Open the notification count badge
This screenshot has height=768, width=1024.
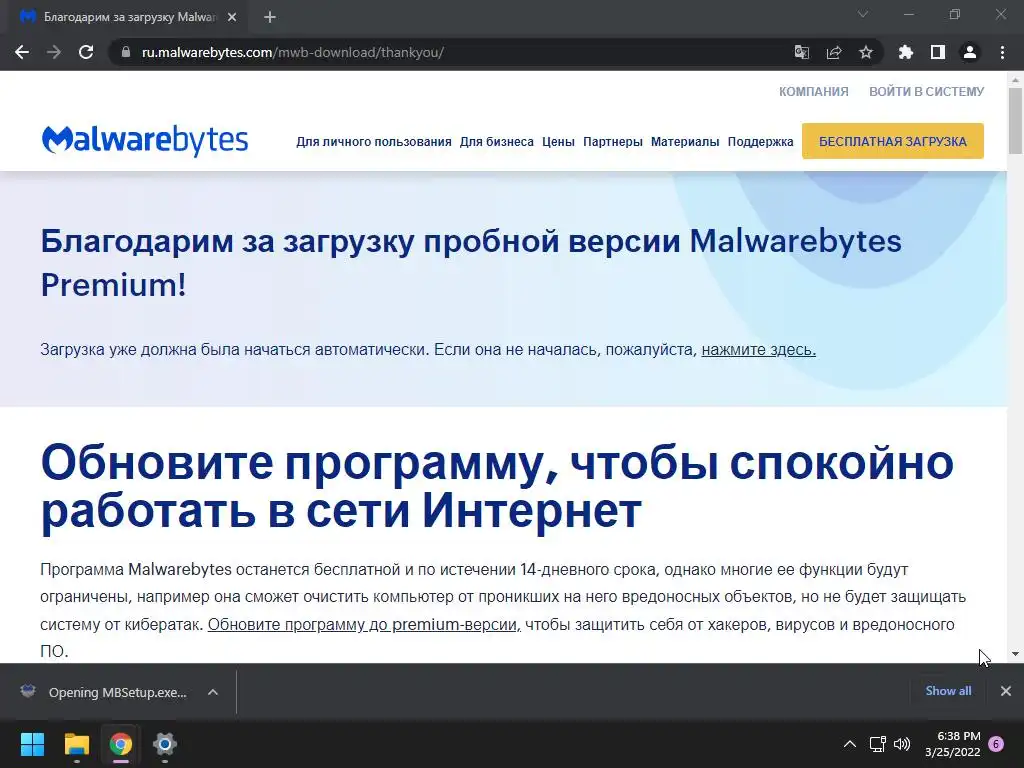point(996,744)
